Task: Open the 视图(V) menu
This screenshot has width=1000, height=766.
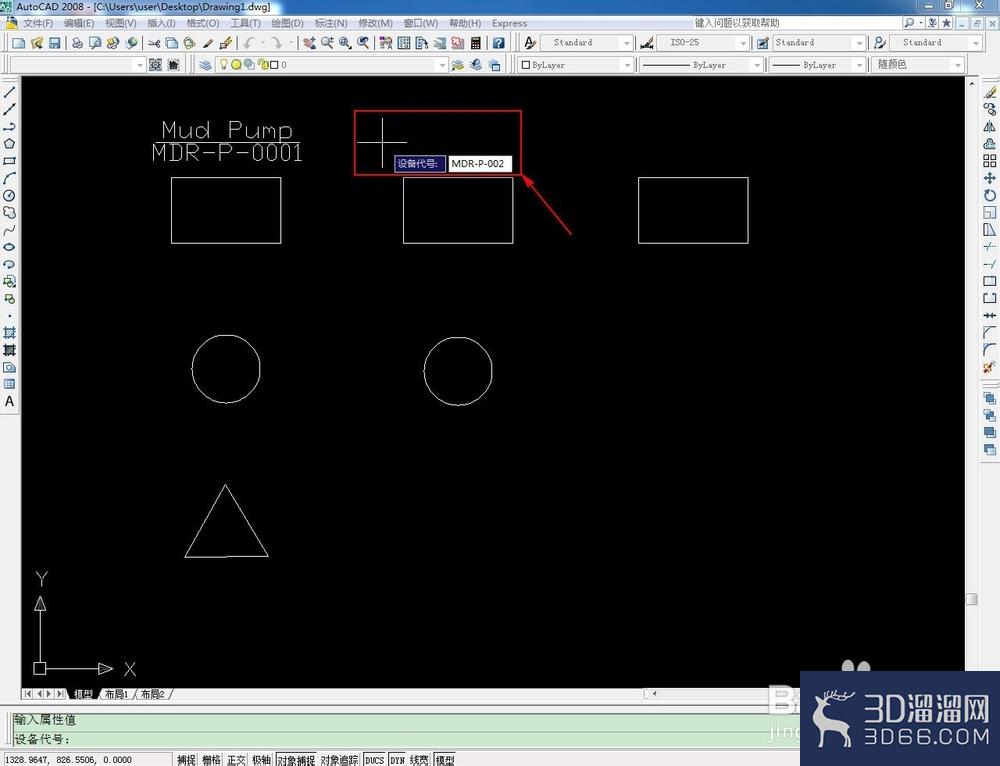Action: click(x=121, y=23)
